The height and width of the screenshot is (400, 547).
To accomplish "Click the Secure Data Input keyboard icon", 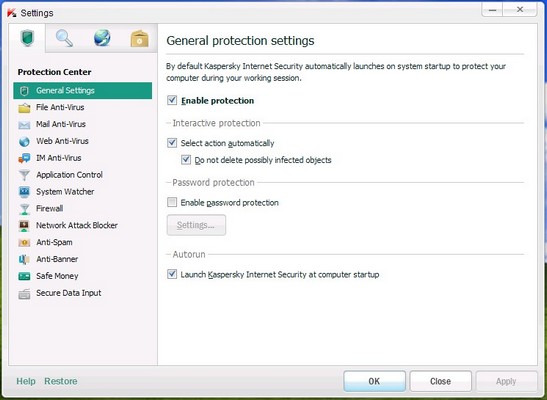I will tap(24, 294).
